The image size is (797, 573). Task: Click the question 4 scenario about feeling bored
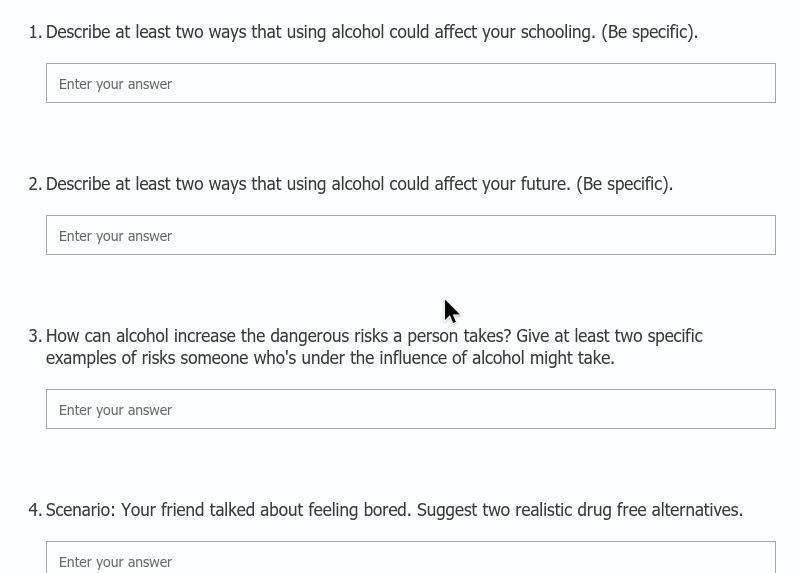(394, 509)
